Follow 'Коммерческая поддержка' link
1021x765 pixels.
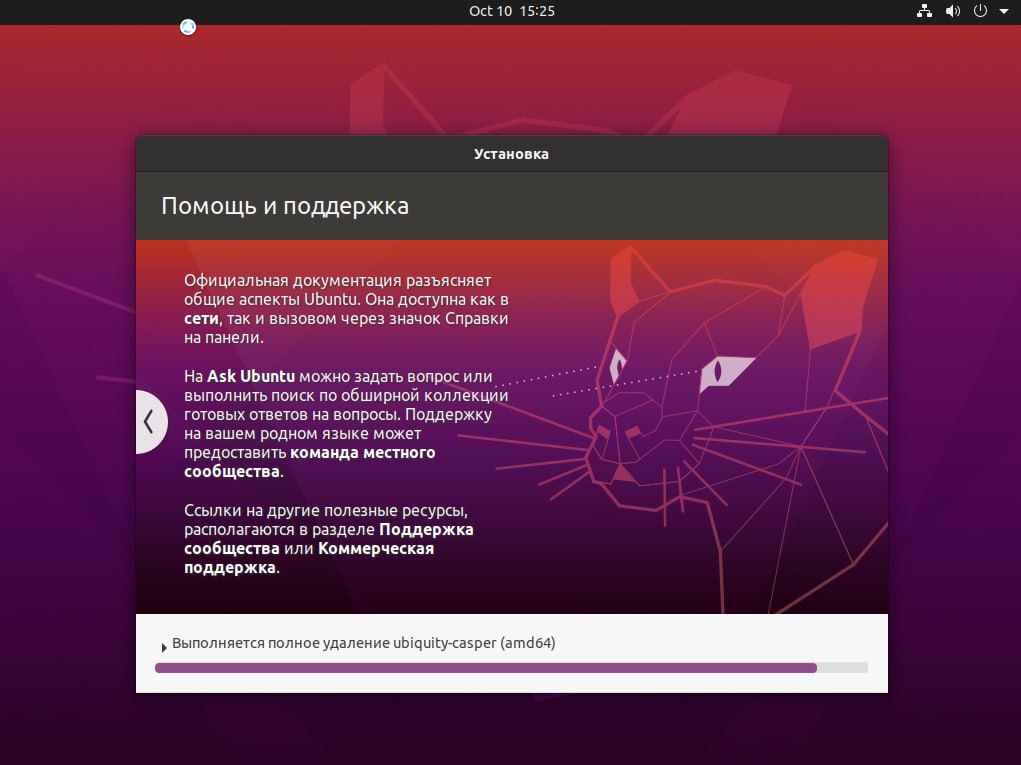(x=309, y=558)
